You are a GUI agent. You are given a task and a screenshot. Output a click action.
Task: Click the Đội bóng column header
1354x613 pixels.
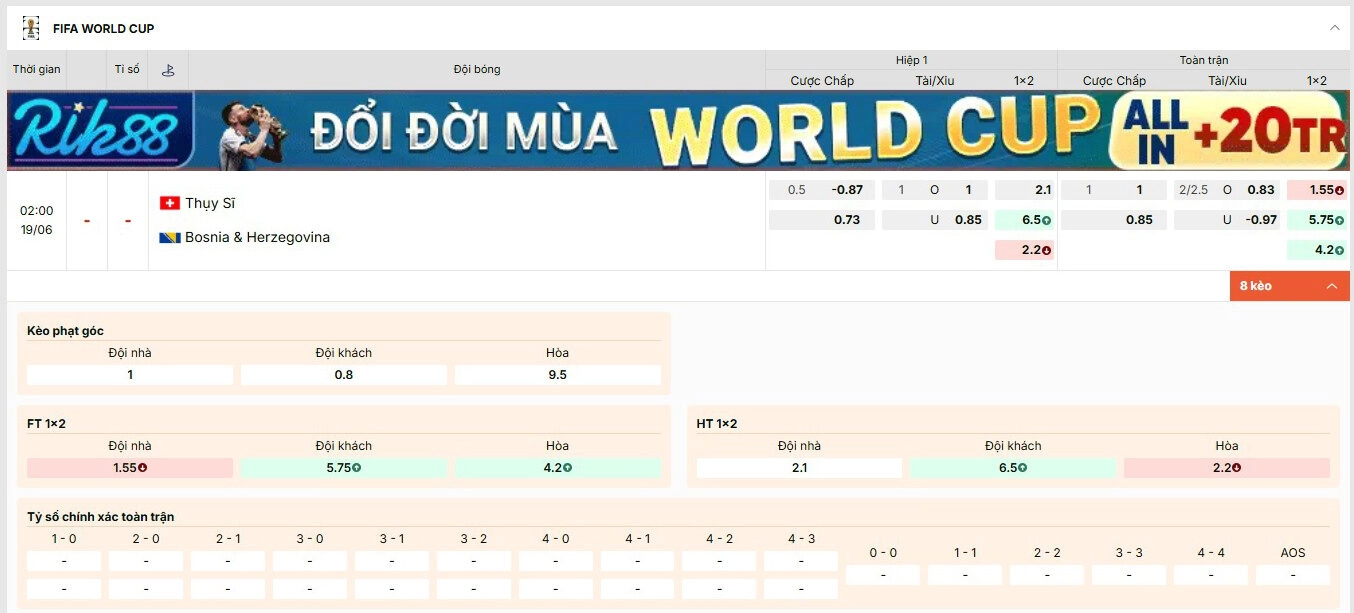[x=477, y=70]
